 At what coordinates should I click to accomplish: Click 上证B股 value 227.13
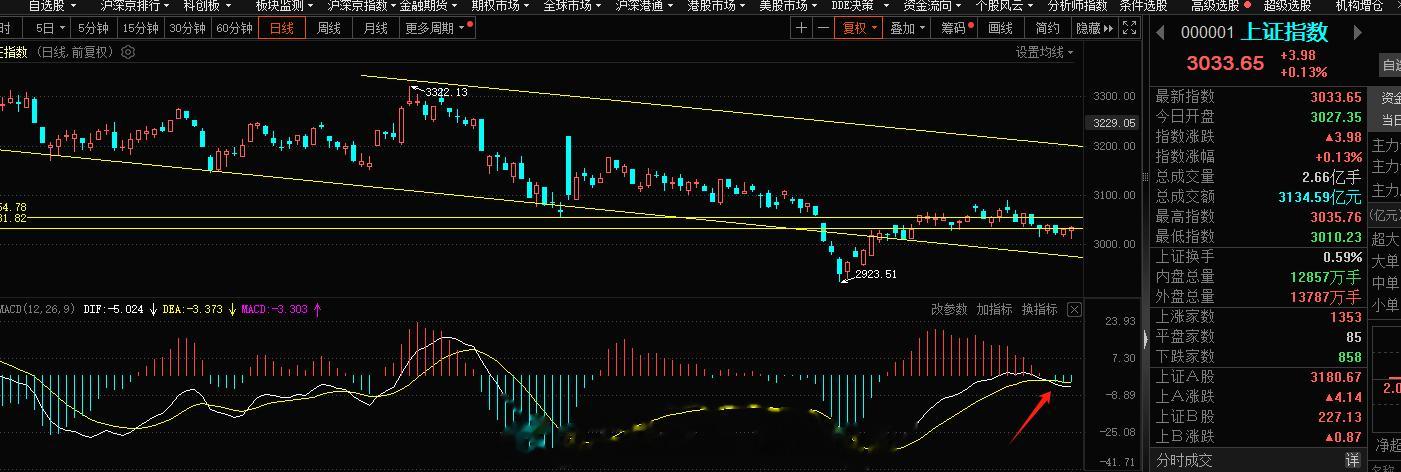(1340, 417)
